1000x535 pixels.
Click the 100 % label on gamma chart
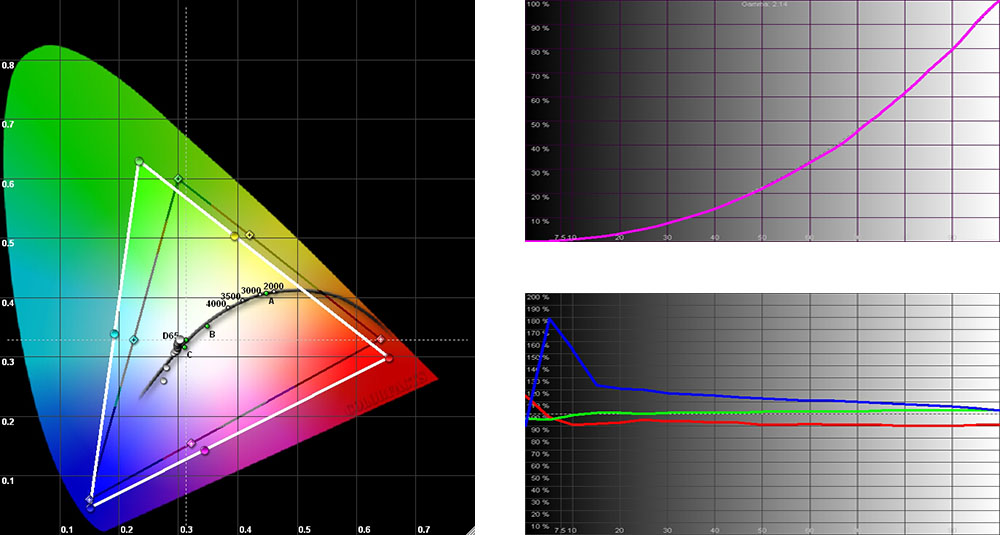tap(537, 5)
